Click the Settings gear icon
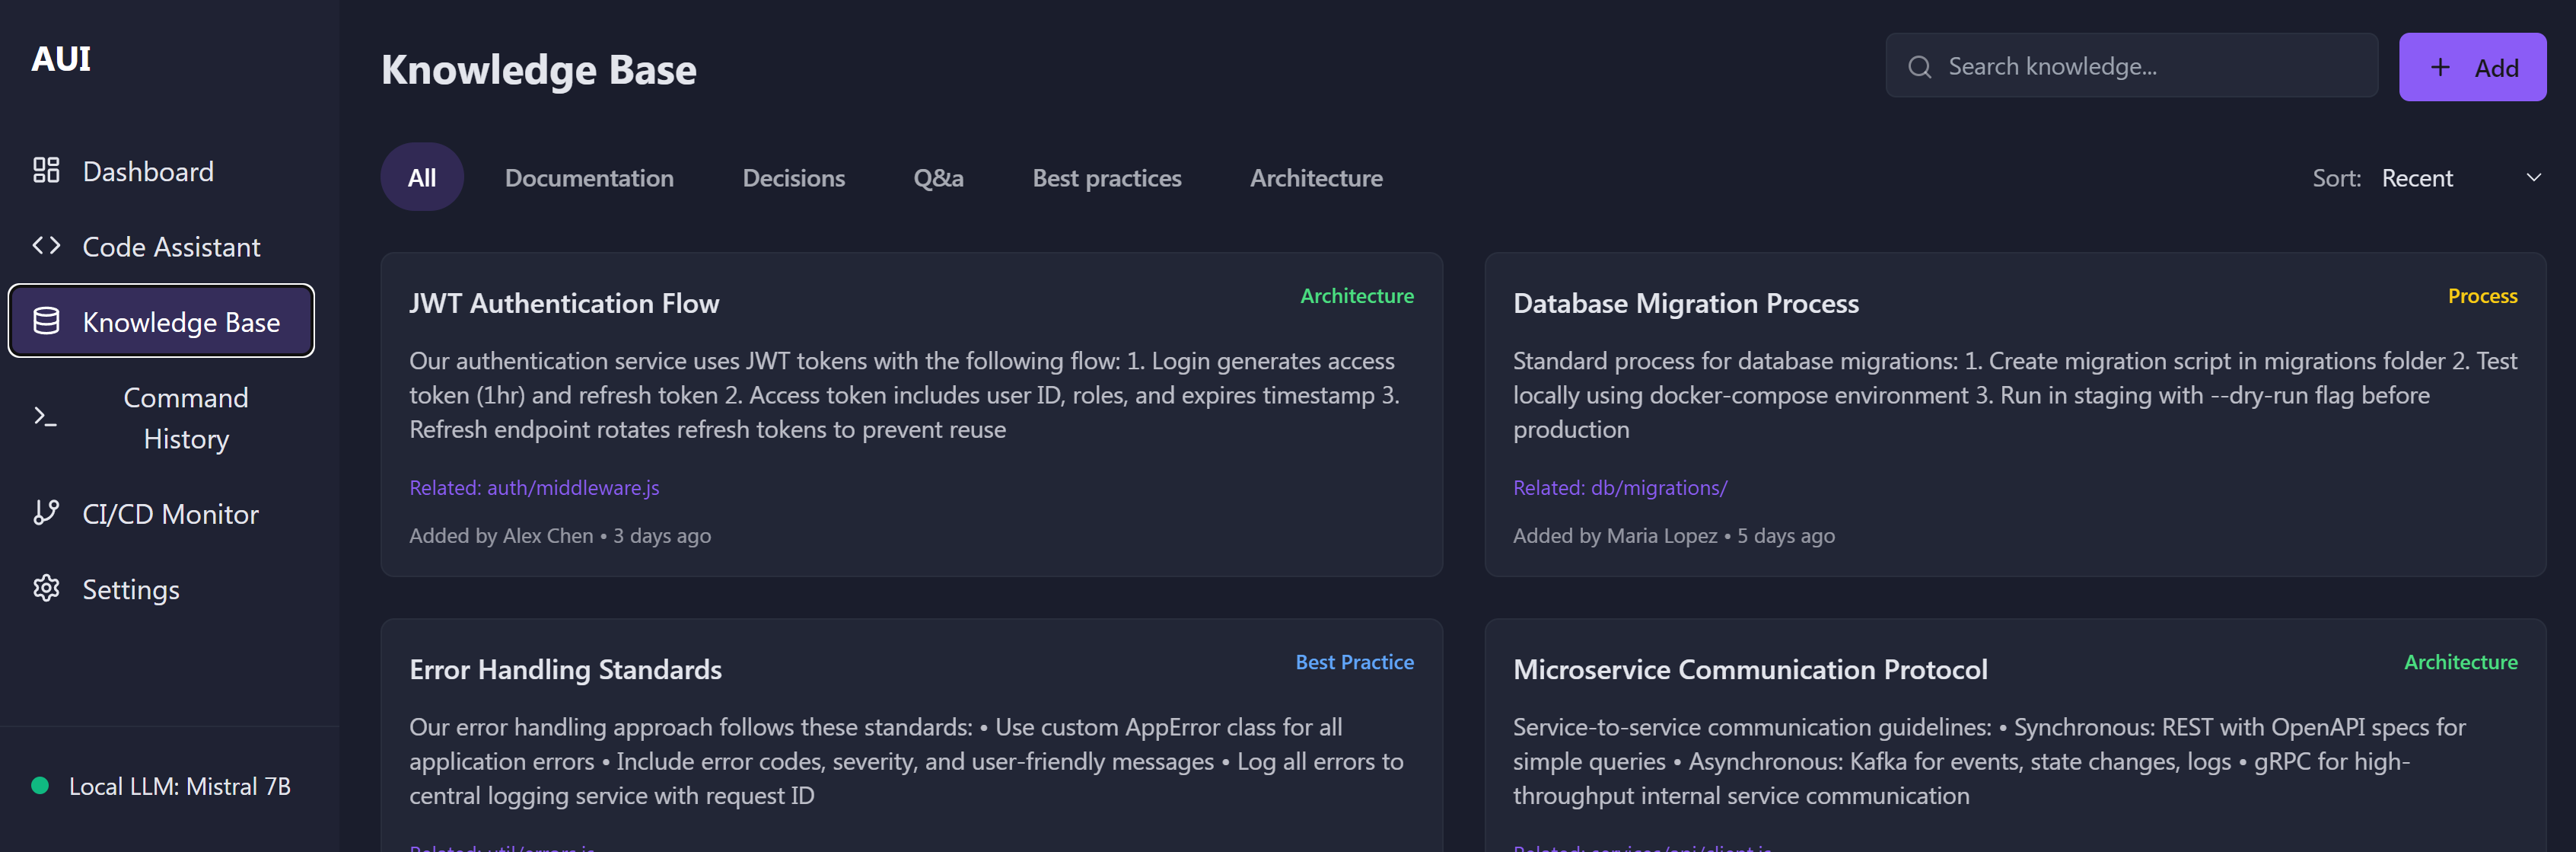This screenshot has height=852, width=2576. pos(46,588)
